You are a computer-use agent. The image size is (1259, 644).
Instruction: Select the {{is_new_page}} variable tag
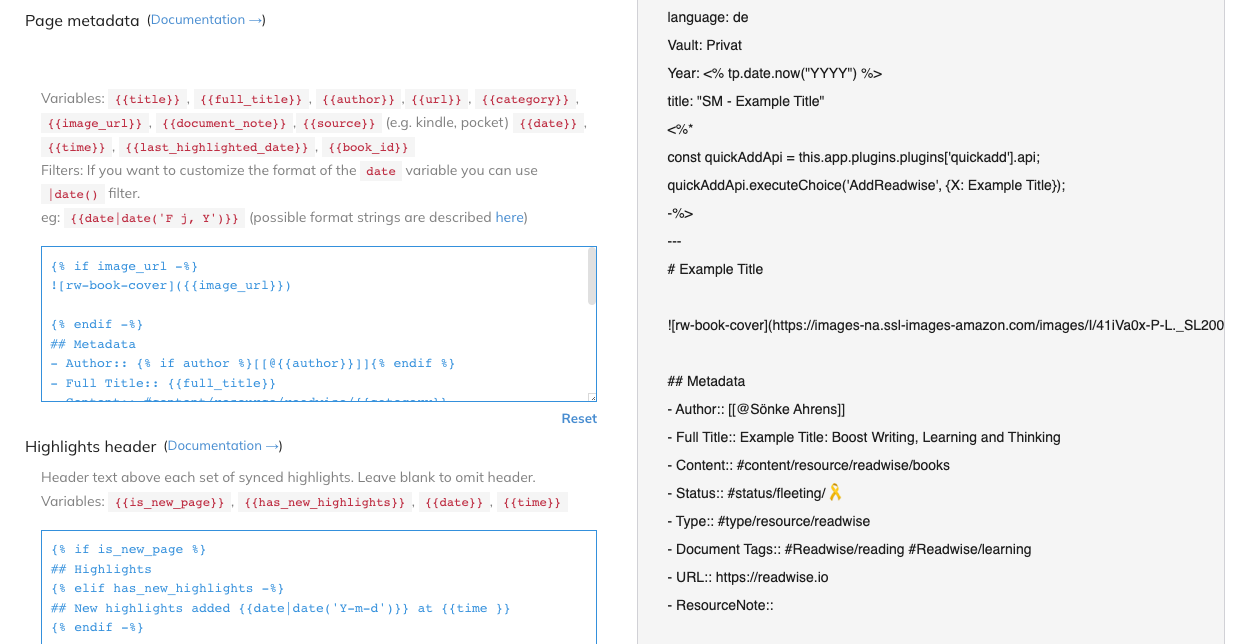pyautogui.click(x=169, y=502)
